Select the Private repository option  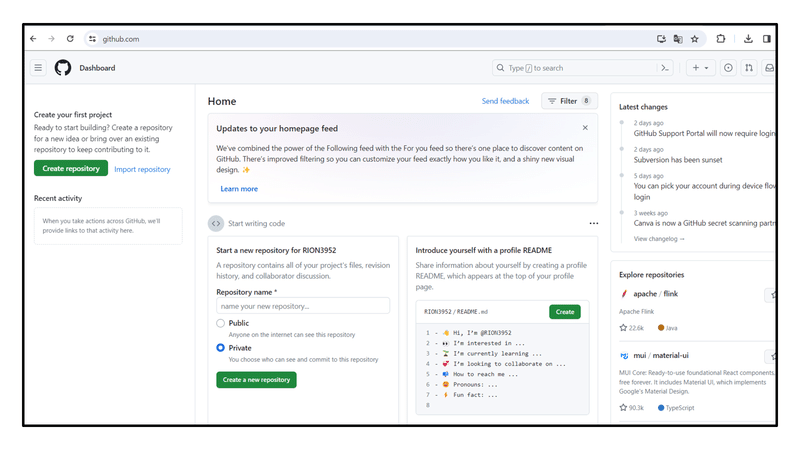tap(220, 348)
